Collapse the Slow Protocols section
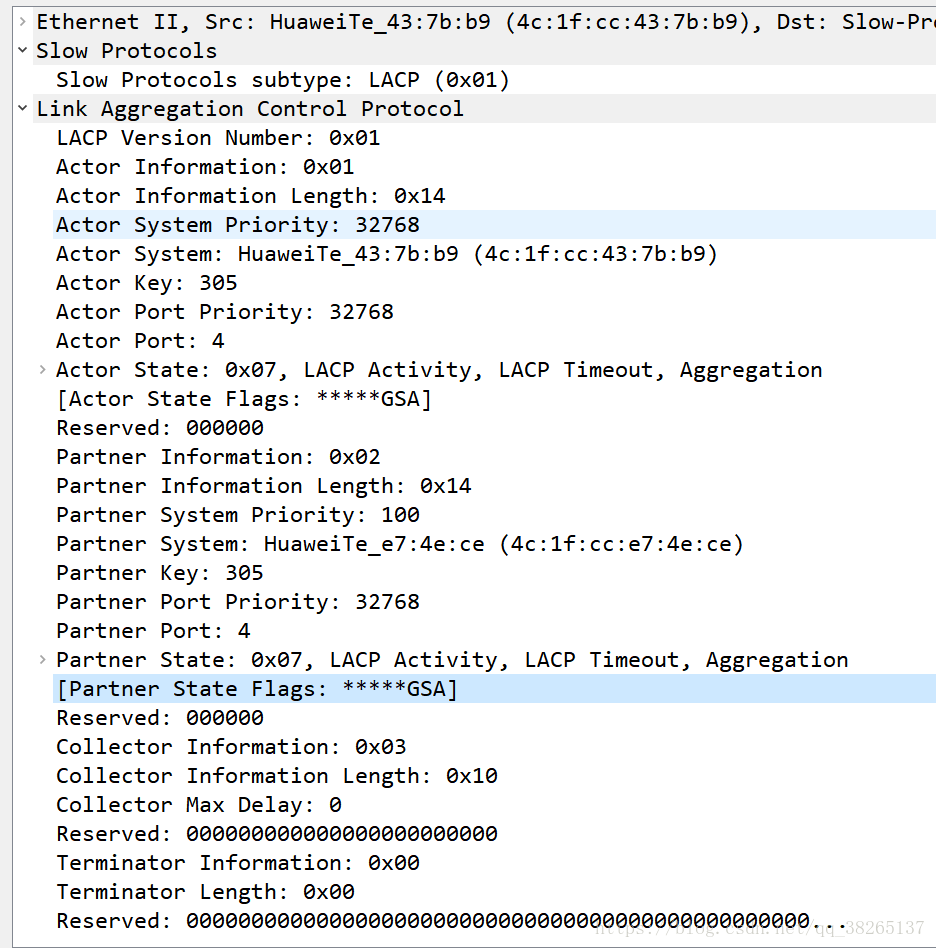The width and height of the screenshot is (936, 948). [22, 50]
